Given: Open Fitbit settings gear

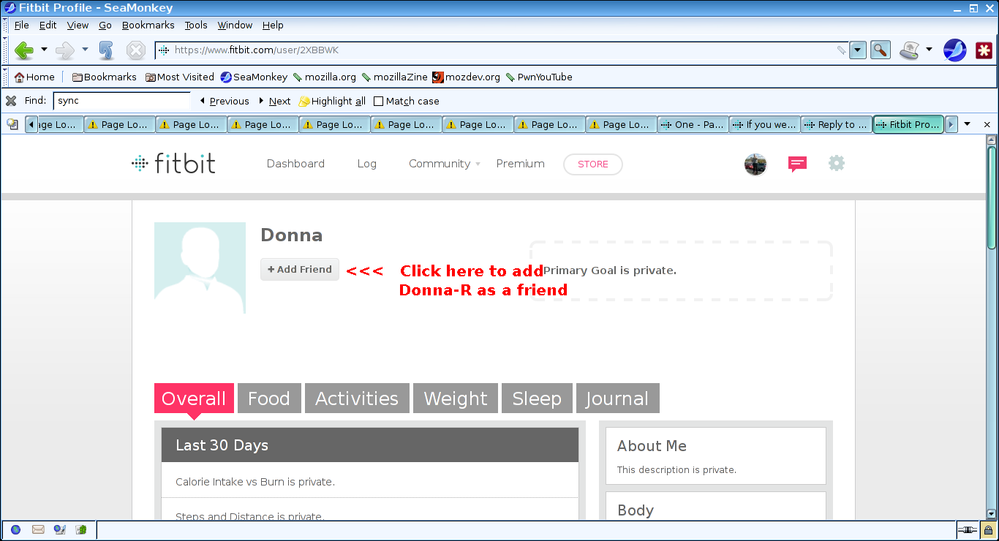Looking at the screenshot, I should pos(836,163).
